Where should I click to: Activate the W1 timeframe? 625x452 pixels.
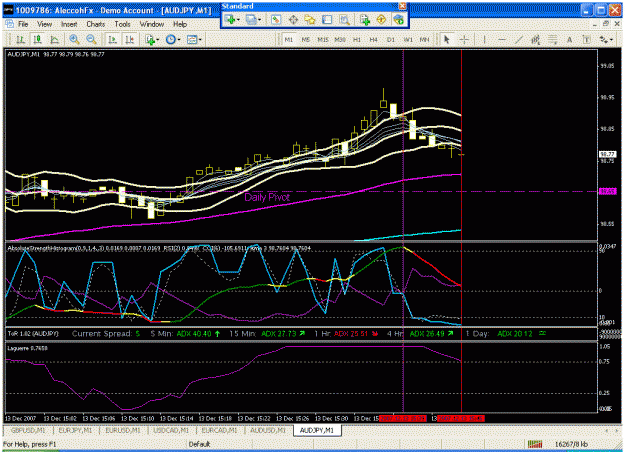[408, 39]
